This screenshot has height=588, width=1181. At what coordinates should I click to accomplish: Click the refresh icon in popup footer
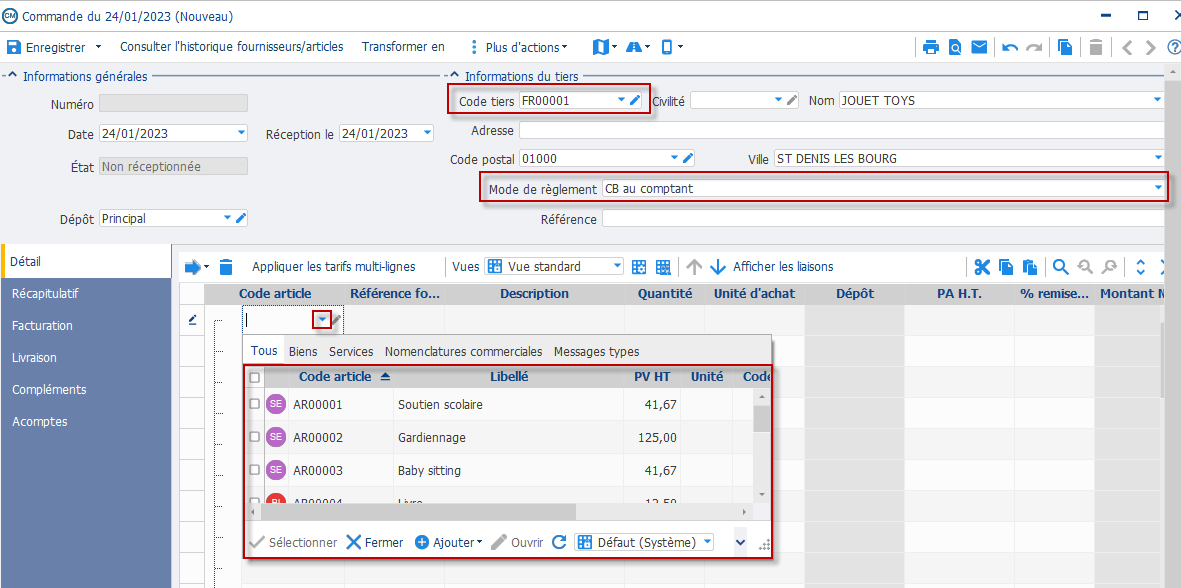(559, 542)
